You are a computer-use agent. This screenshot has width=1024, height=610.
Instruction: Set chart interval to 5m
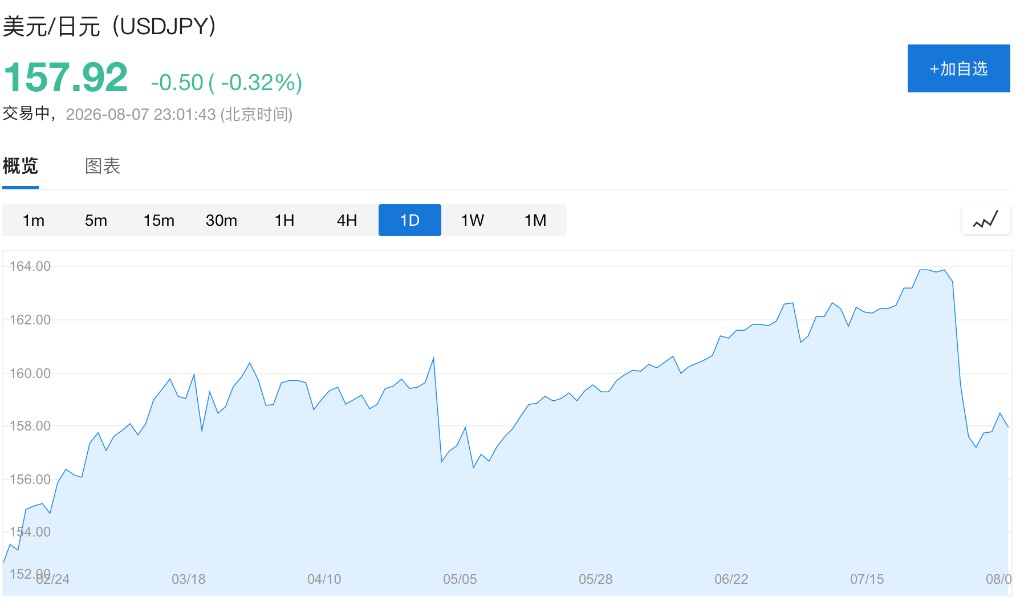tap(96, 220)
